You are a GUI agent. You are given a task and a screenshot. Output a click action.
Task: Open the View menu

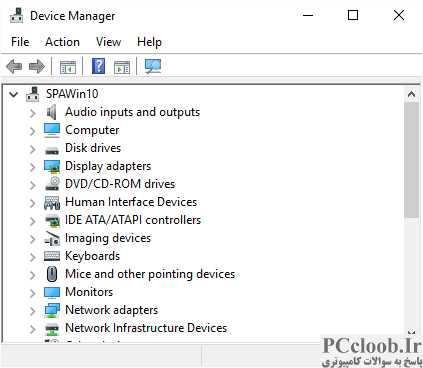pos(108,42)
